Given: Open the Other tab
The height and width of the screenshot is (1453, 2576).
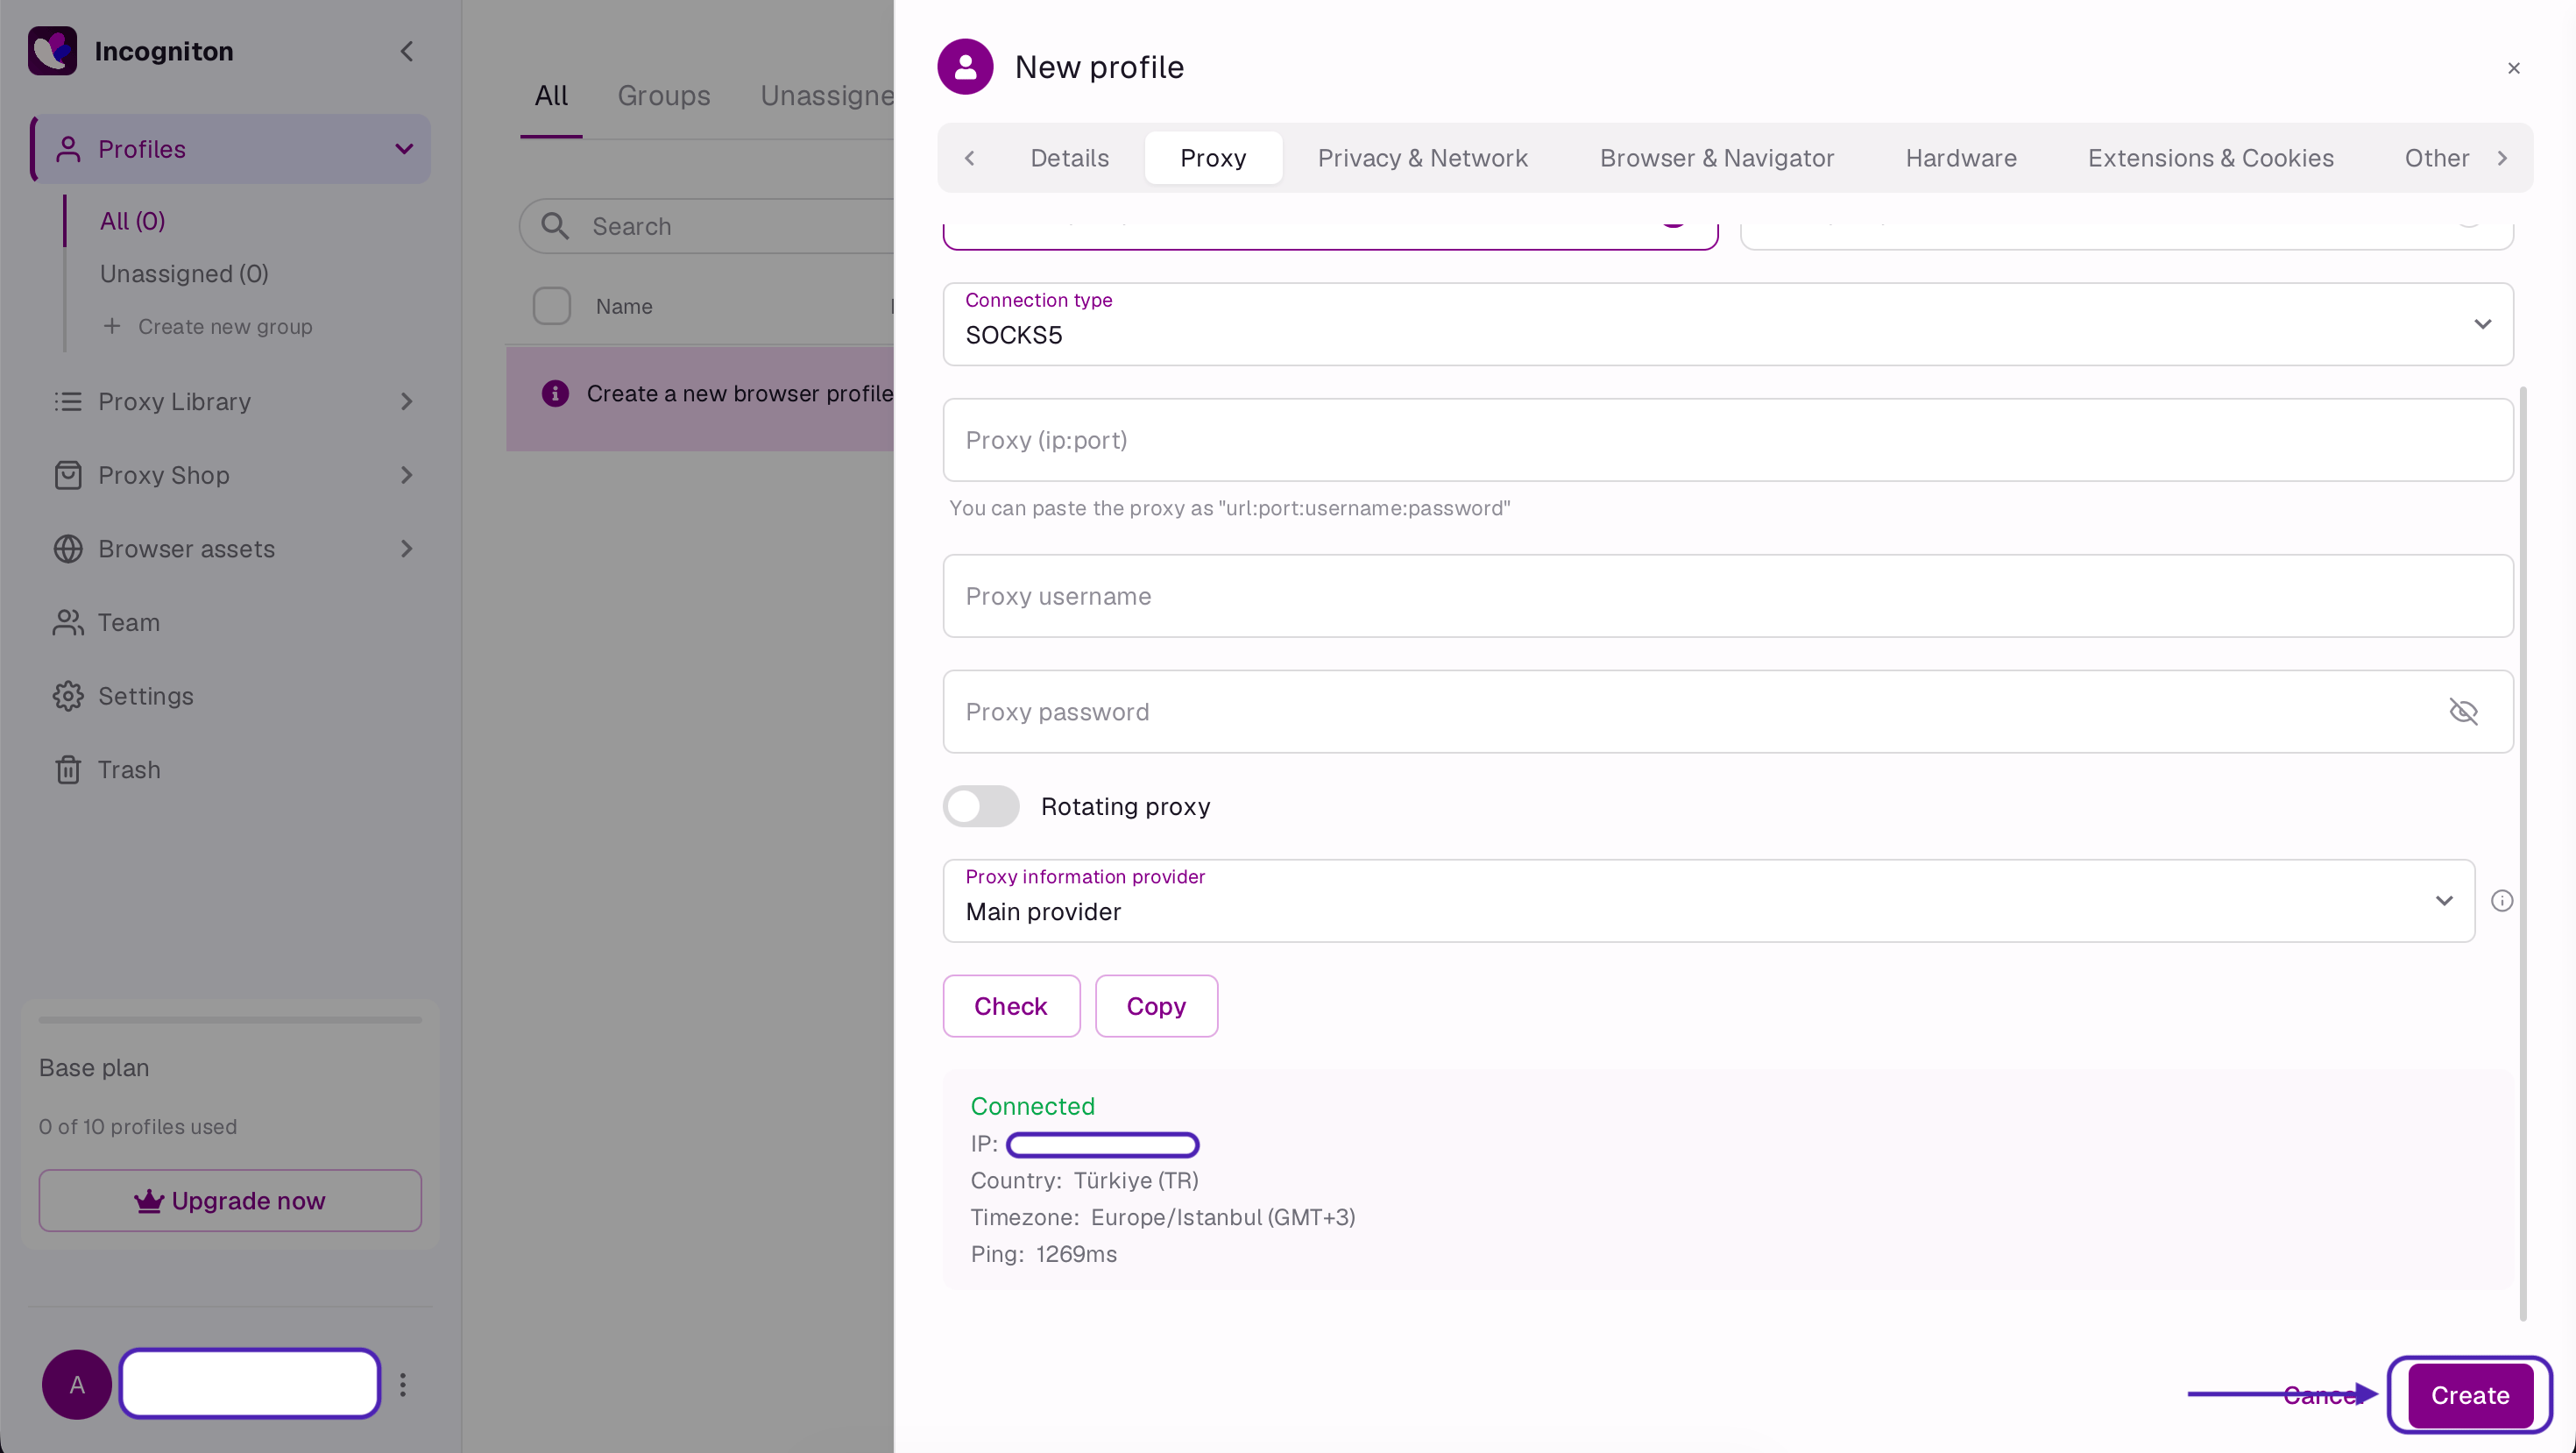Looking at the screenshot, I should (2436, 158).
